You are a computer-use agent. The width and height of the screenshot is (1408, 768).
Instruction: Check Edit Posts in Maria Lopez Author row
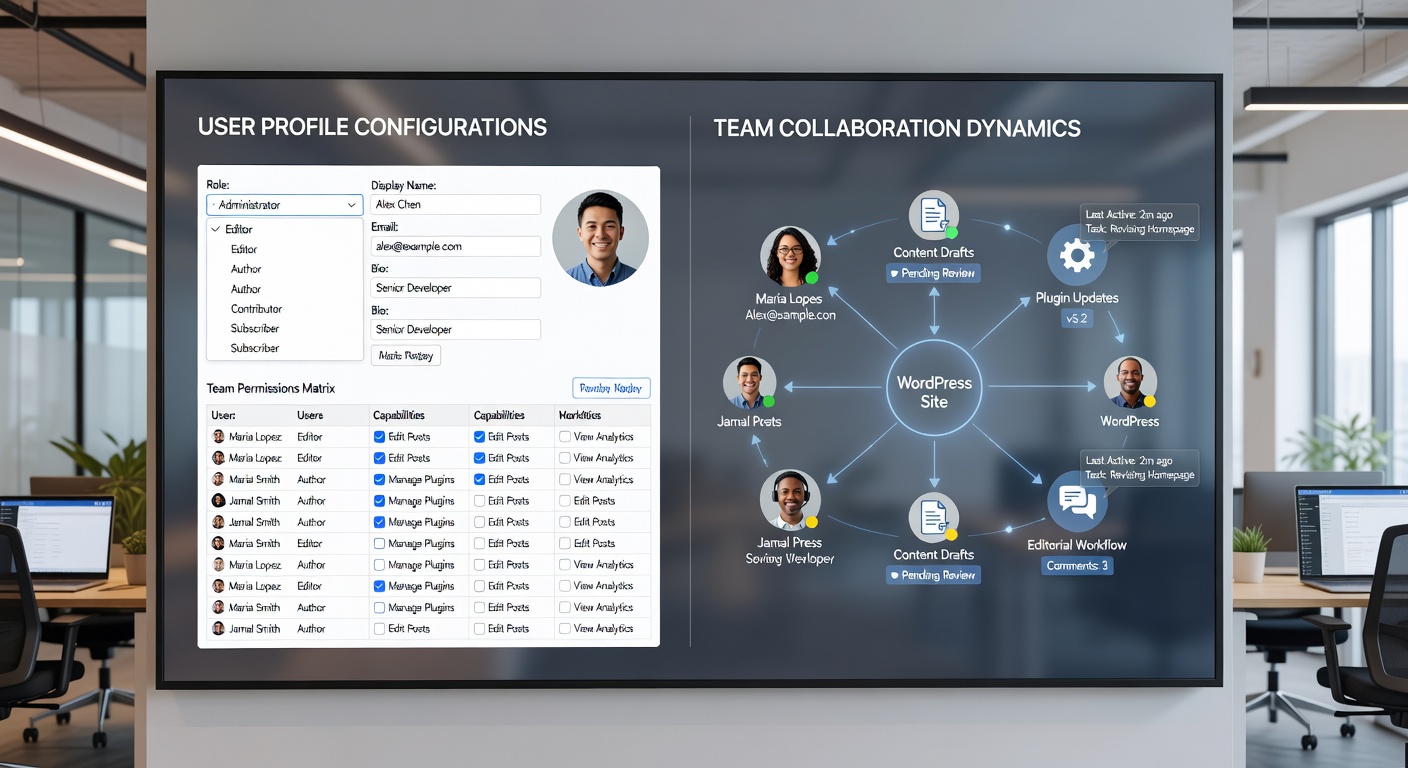[479, 565]
